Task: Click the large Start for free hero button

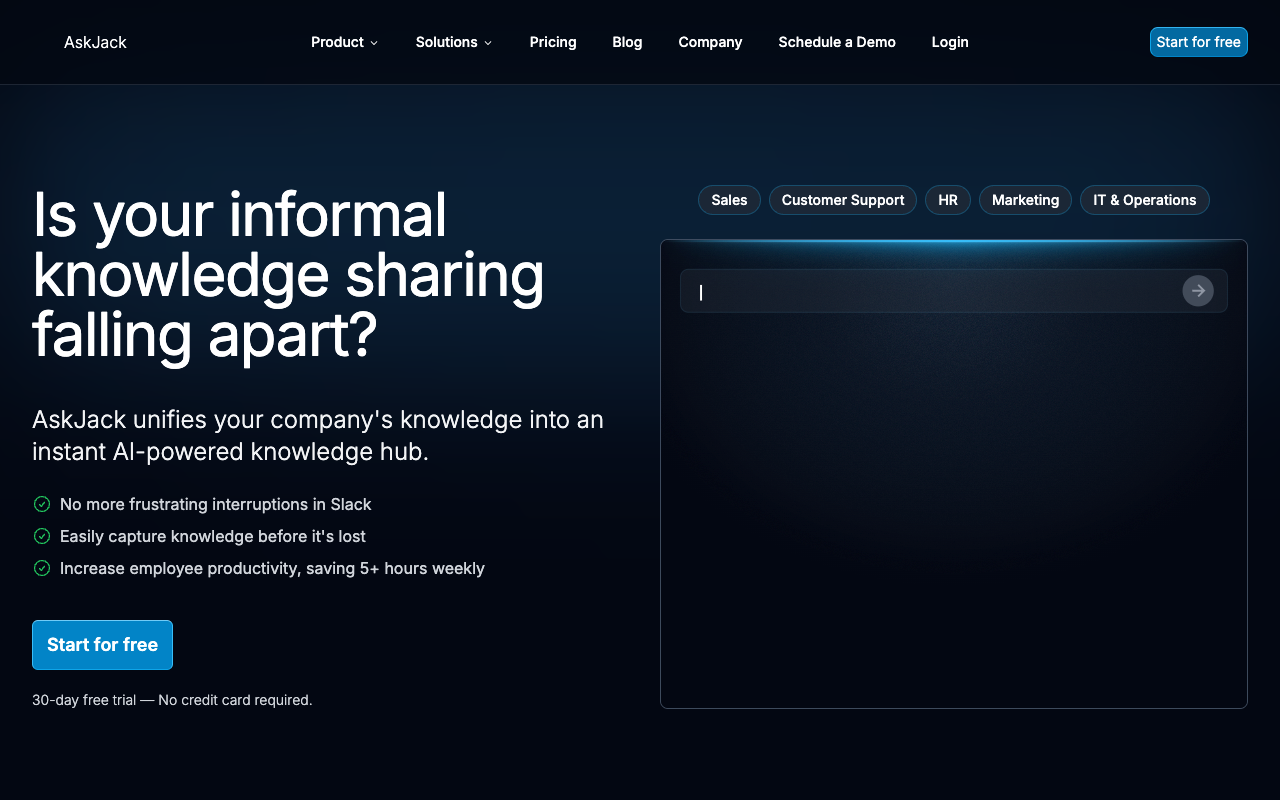Action: (102, 645)
